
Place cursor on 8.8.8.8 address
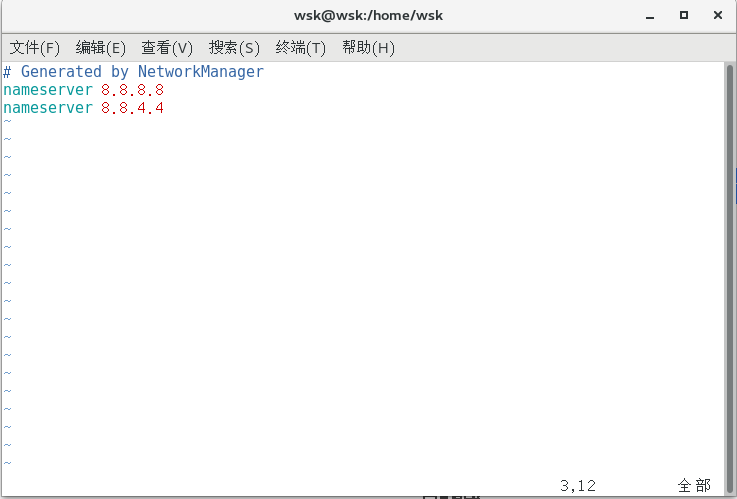point(132,89)
